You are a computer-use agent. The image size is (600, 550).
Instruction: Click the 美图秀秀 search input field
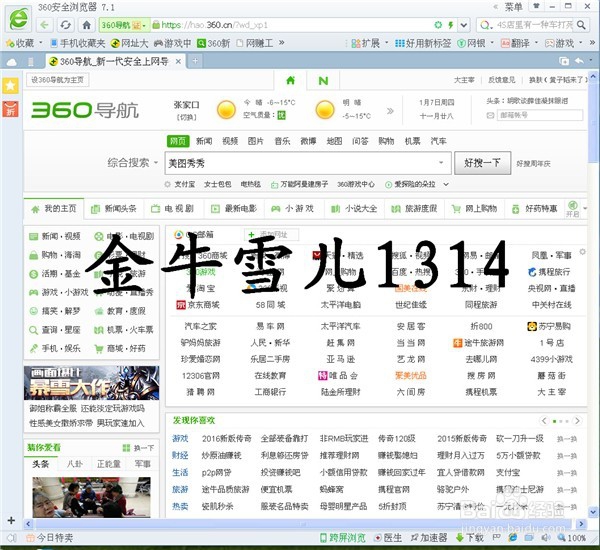pyautogui.click(x=308, y=163)
